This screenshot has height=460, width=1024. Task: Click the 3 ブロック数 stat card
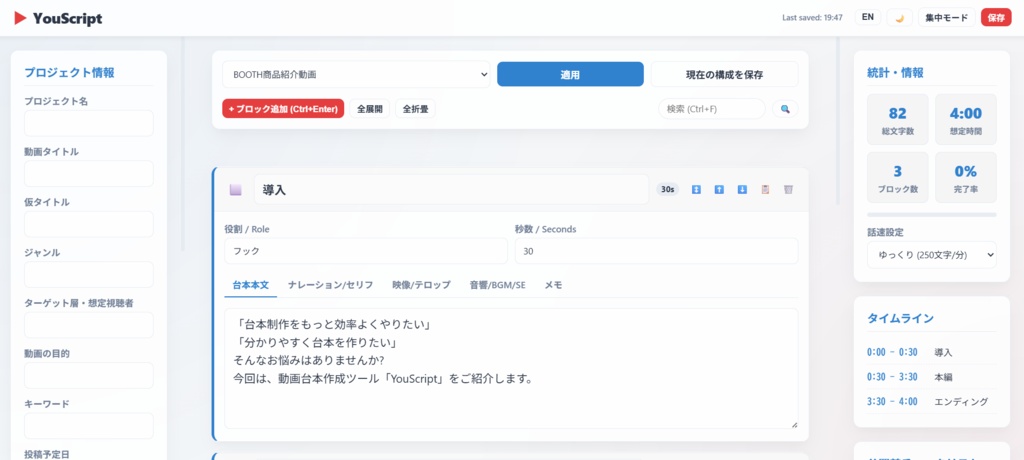coord(897,178)
